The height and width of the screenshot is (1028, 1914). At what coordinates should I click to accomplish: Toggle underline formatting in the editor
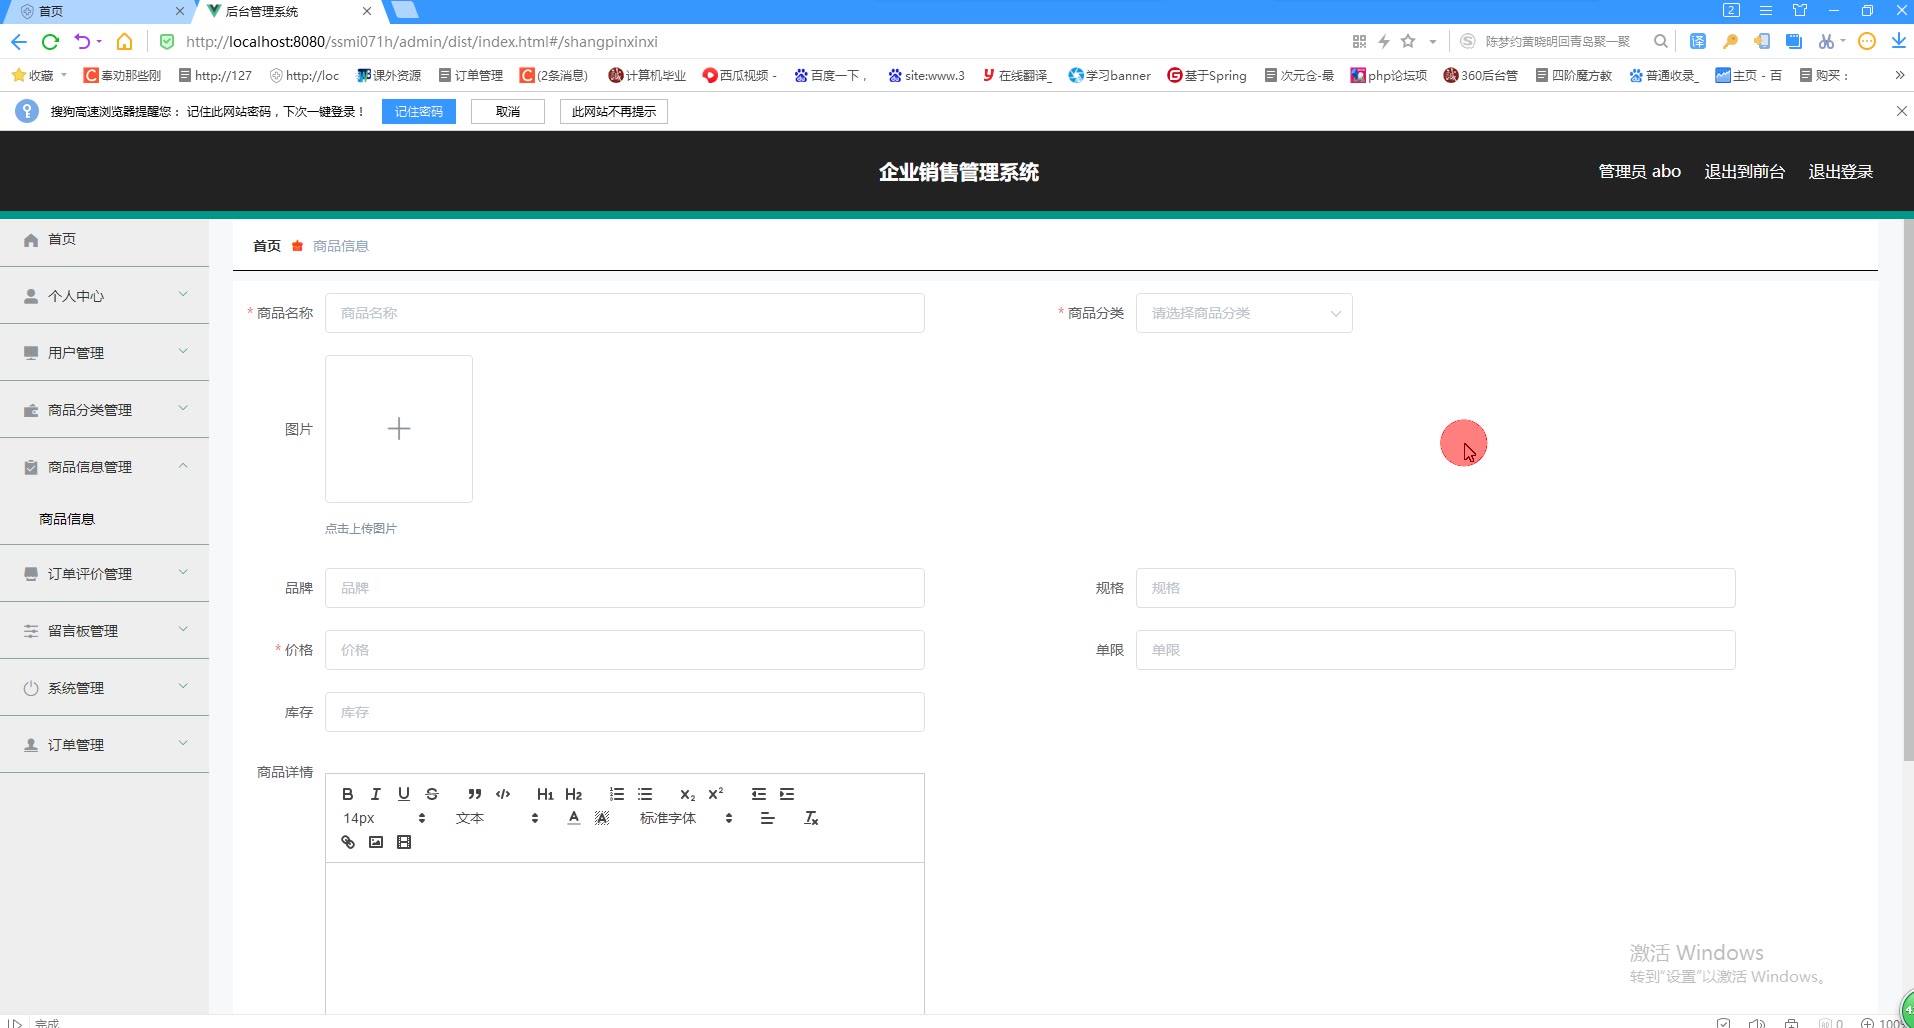[x=403, y=794]
